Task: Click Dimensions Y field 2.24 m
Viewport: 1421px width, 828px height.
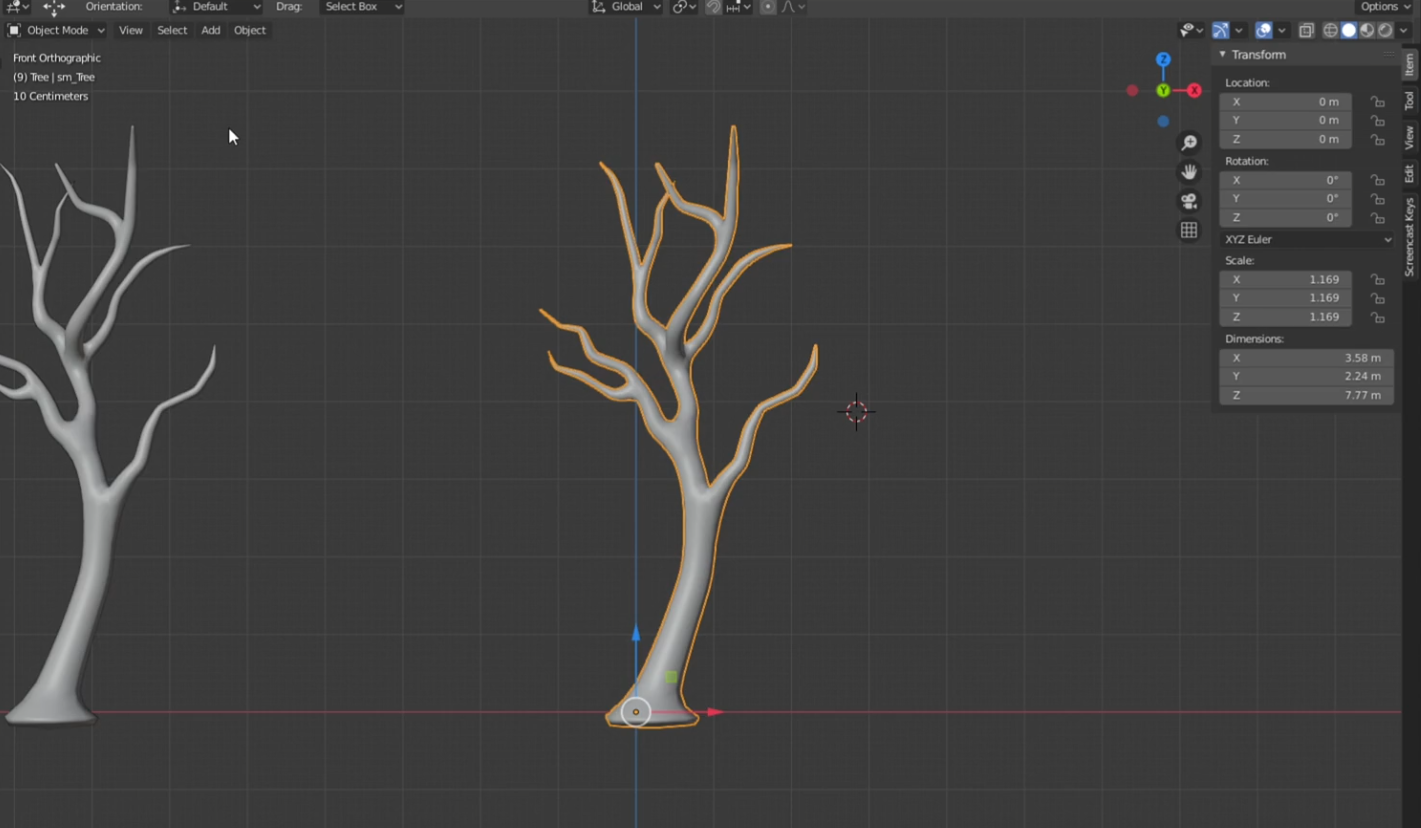Action: (1306, 376)
